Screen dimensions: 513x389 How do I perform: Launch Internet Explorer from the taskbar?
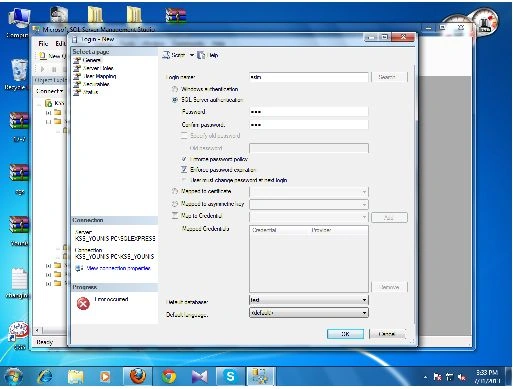[45, 377]
